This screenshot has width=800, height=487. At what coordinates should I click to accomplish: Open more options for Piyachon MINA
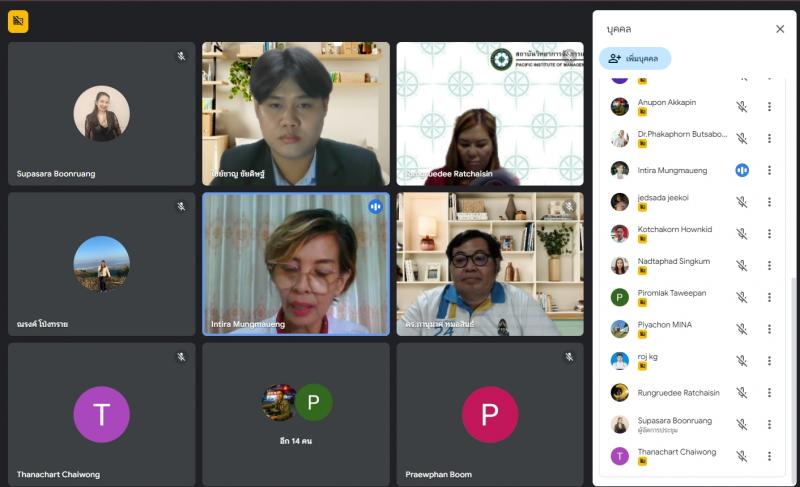(x=769, y=329)
